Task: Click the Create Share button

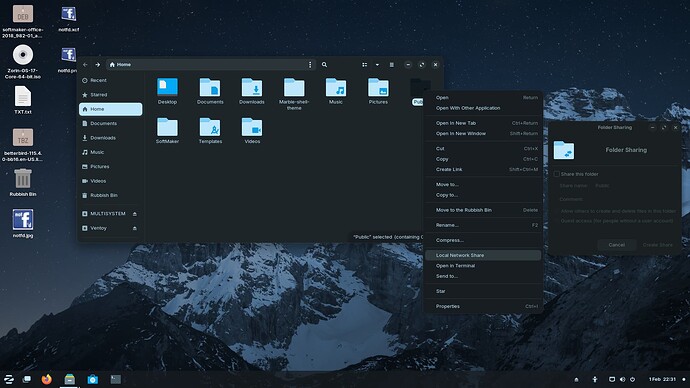Action: 657,245
